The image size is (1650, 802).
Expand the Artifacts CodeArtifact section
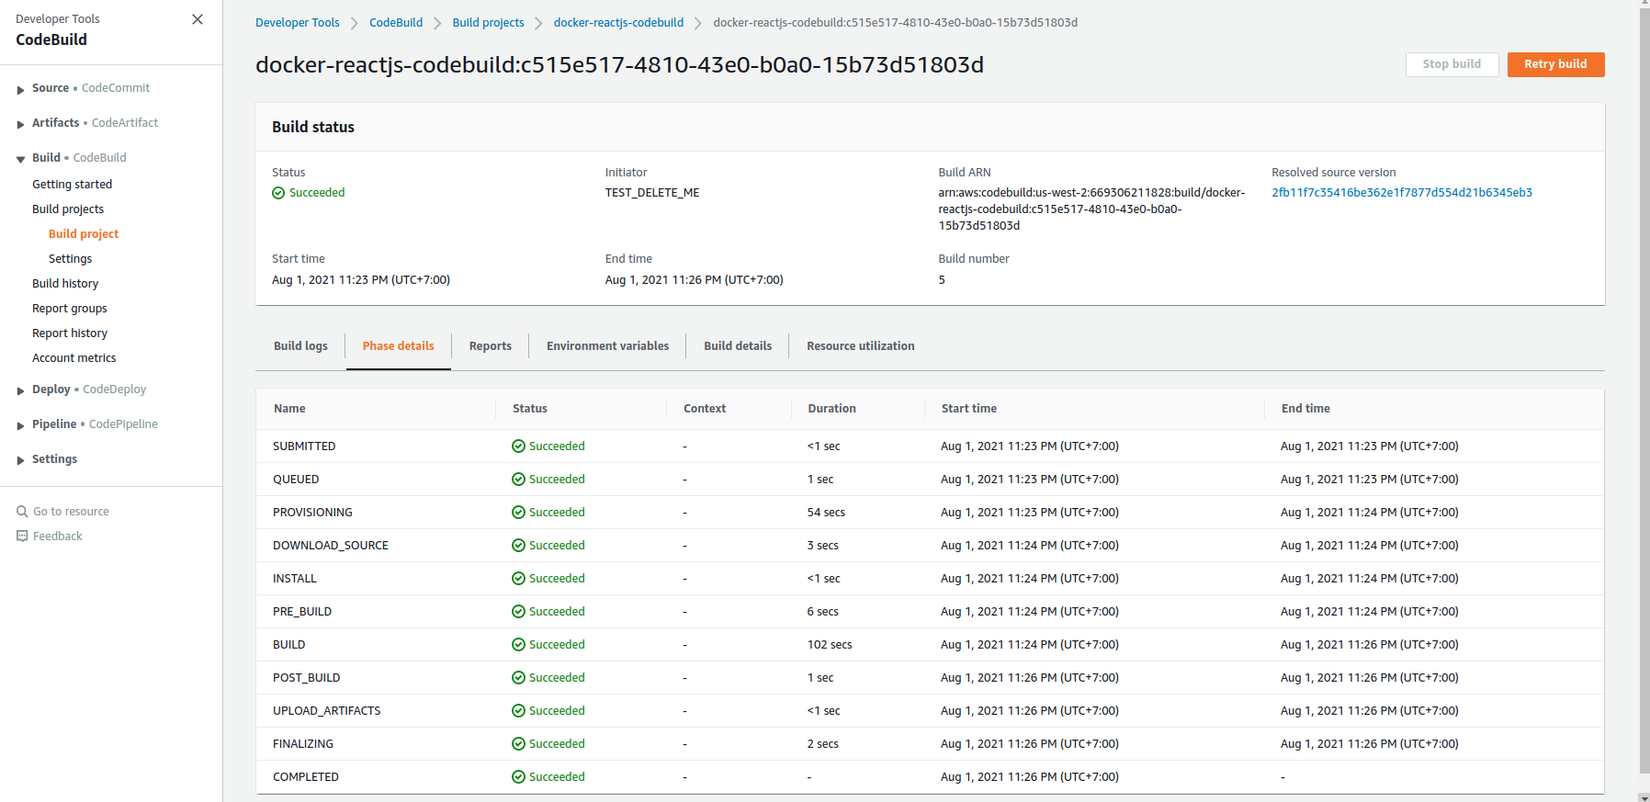20,124
